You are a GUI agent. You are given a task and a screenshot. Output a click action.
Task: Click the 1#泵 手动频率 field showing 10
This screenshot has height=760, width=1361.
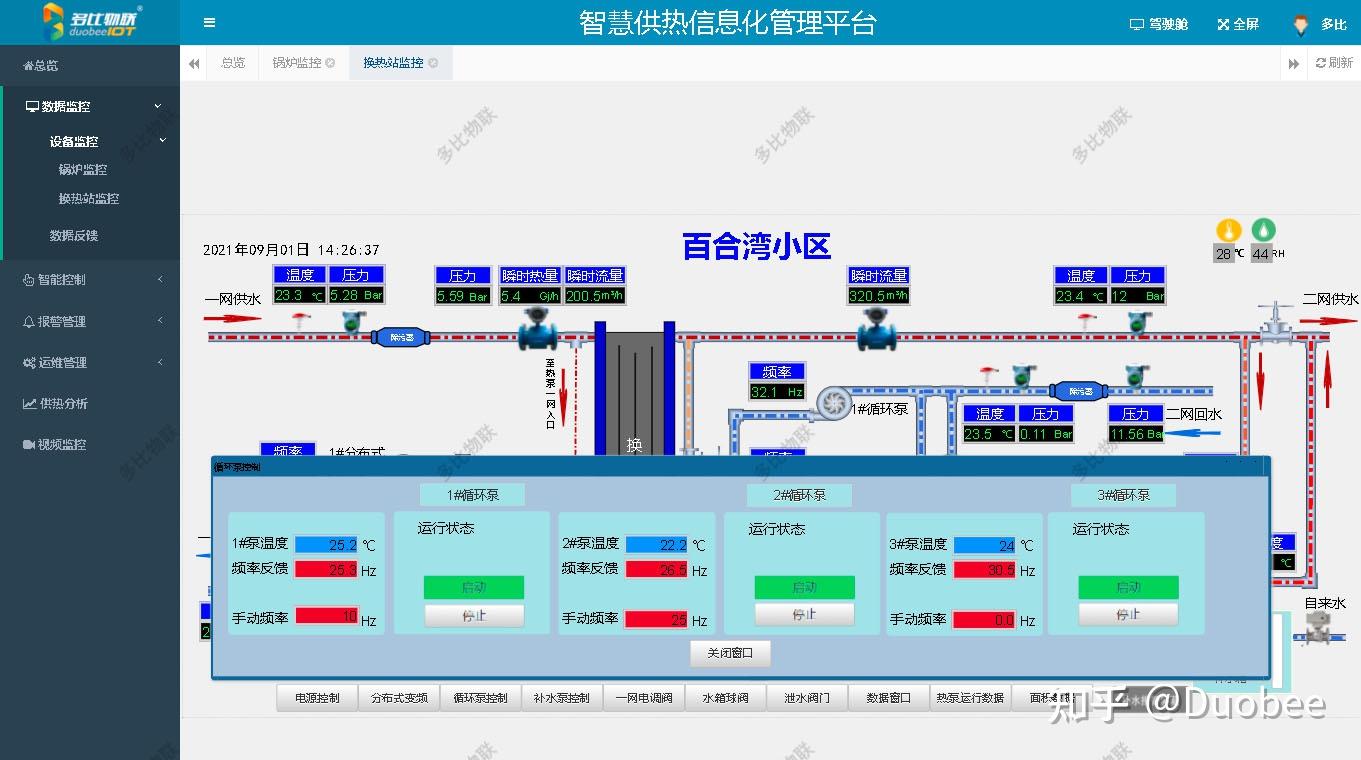[326, 616]
